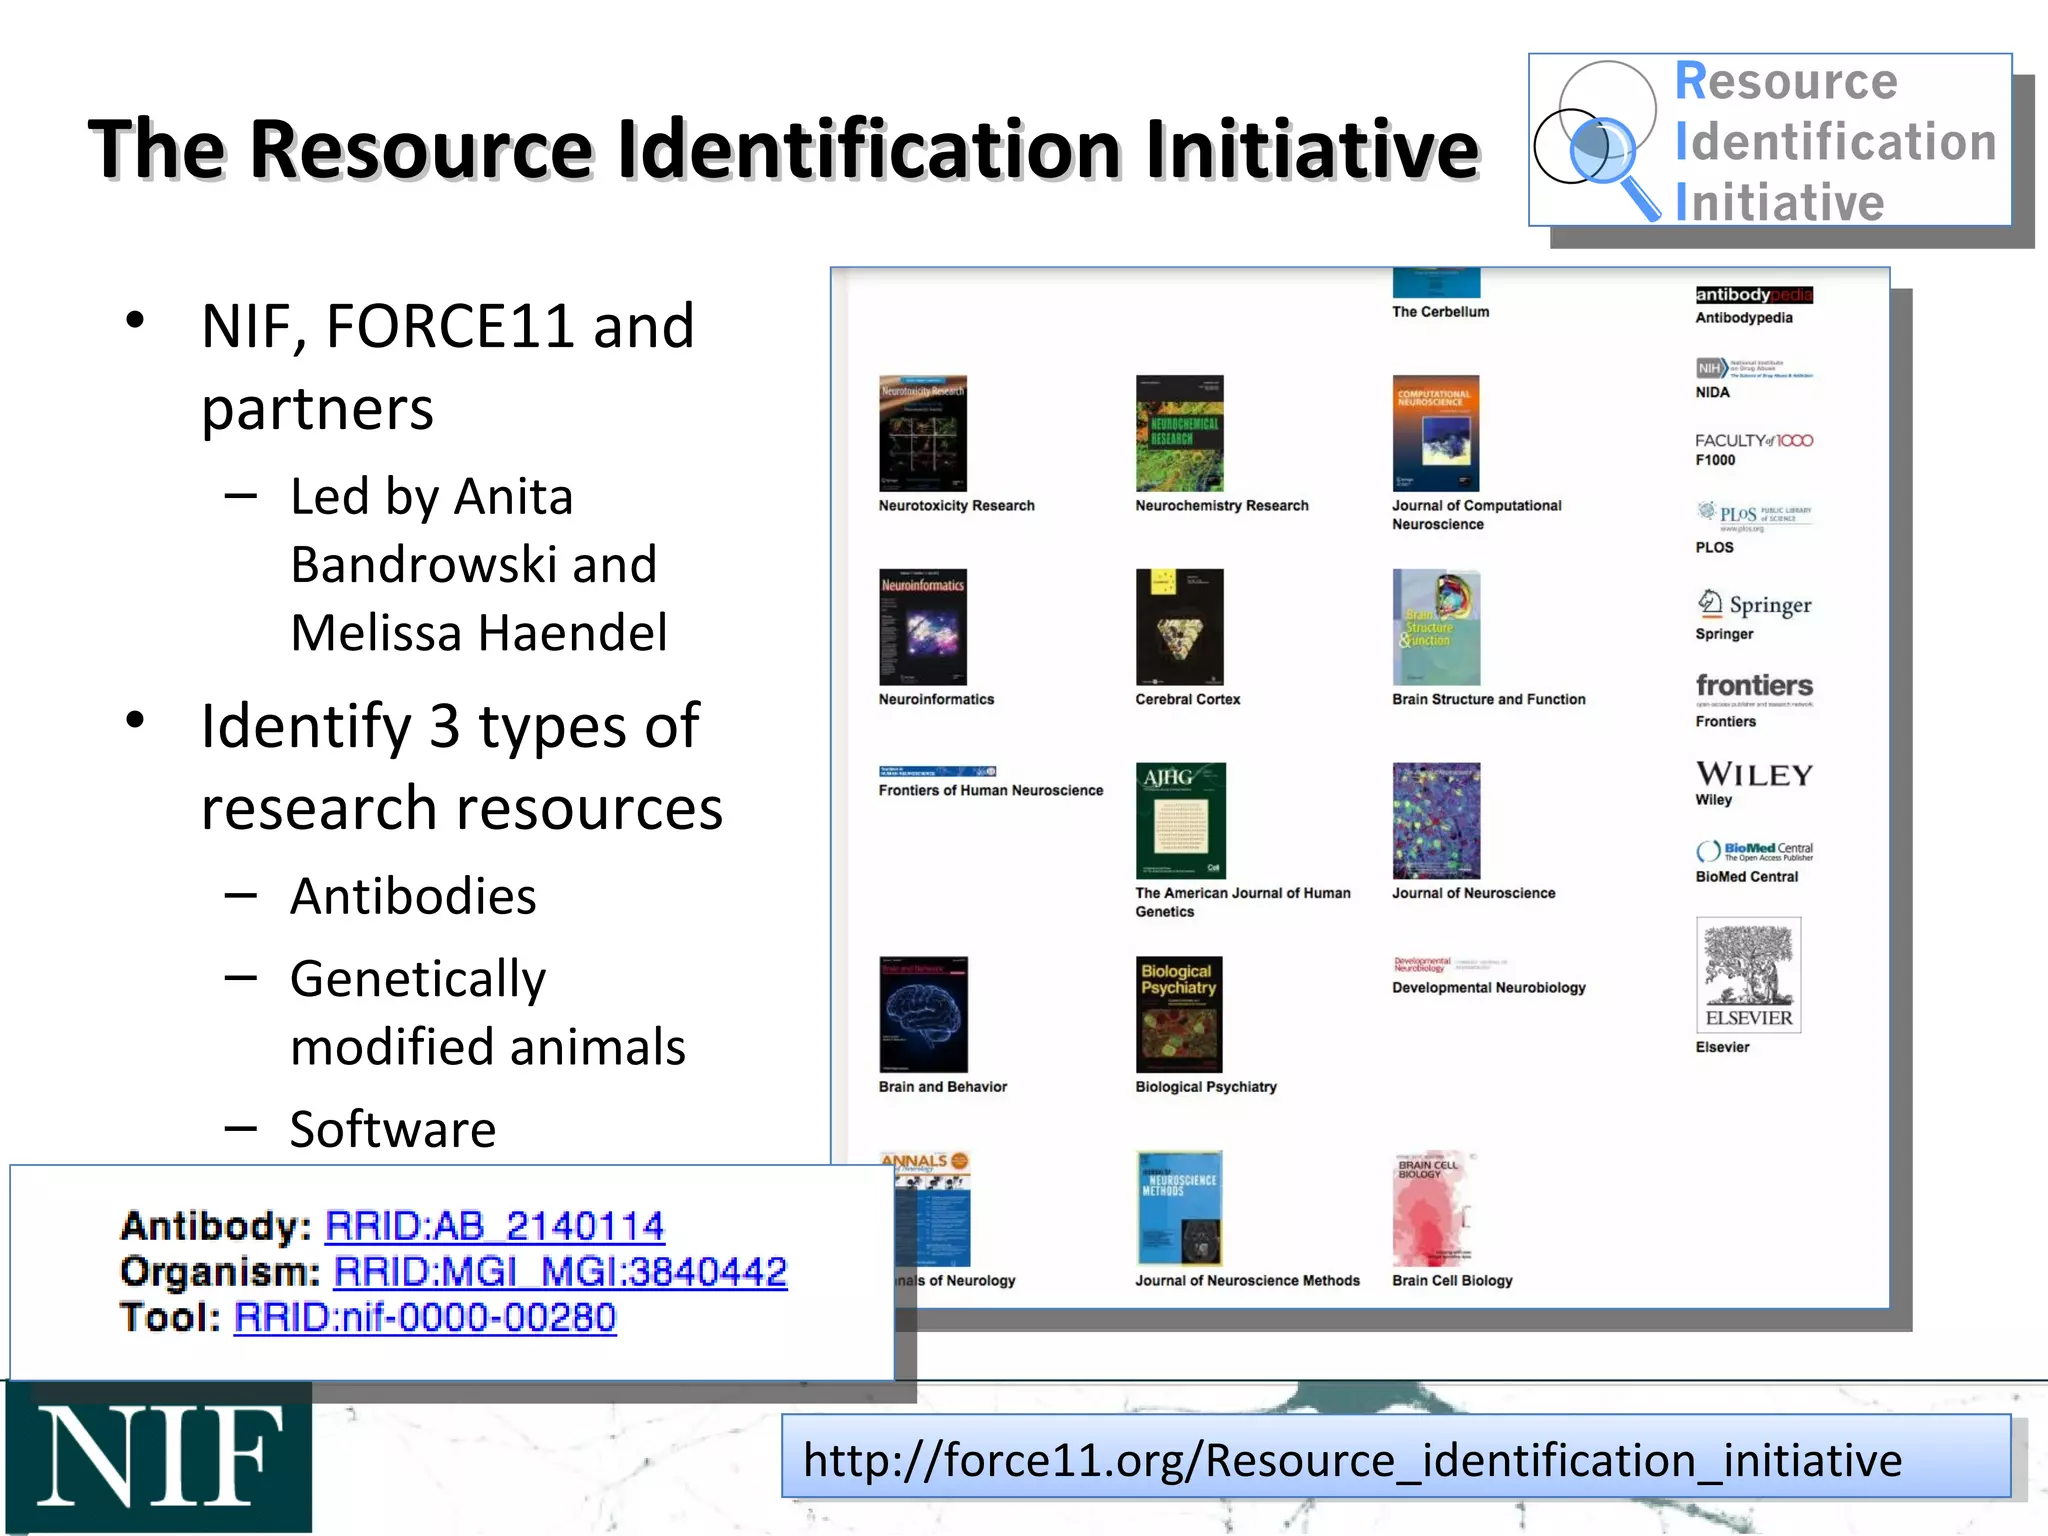Screen dimensions: 2048x1536
Task: Click Frontiers in Human Neuroscience banner
Action: coord(938,771)
